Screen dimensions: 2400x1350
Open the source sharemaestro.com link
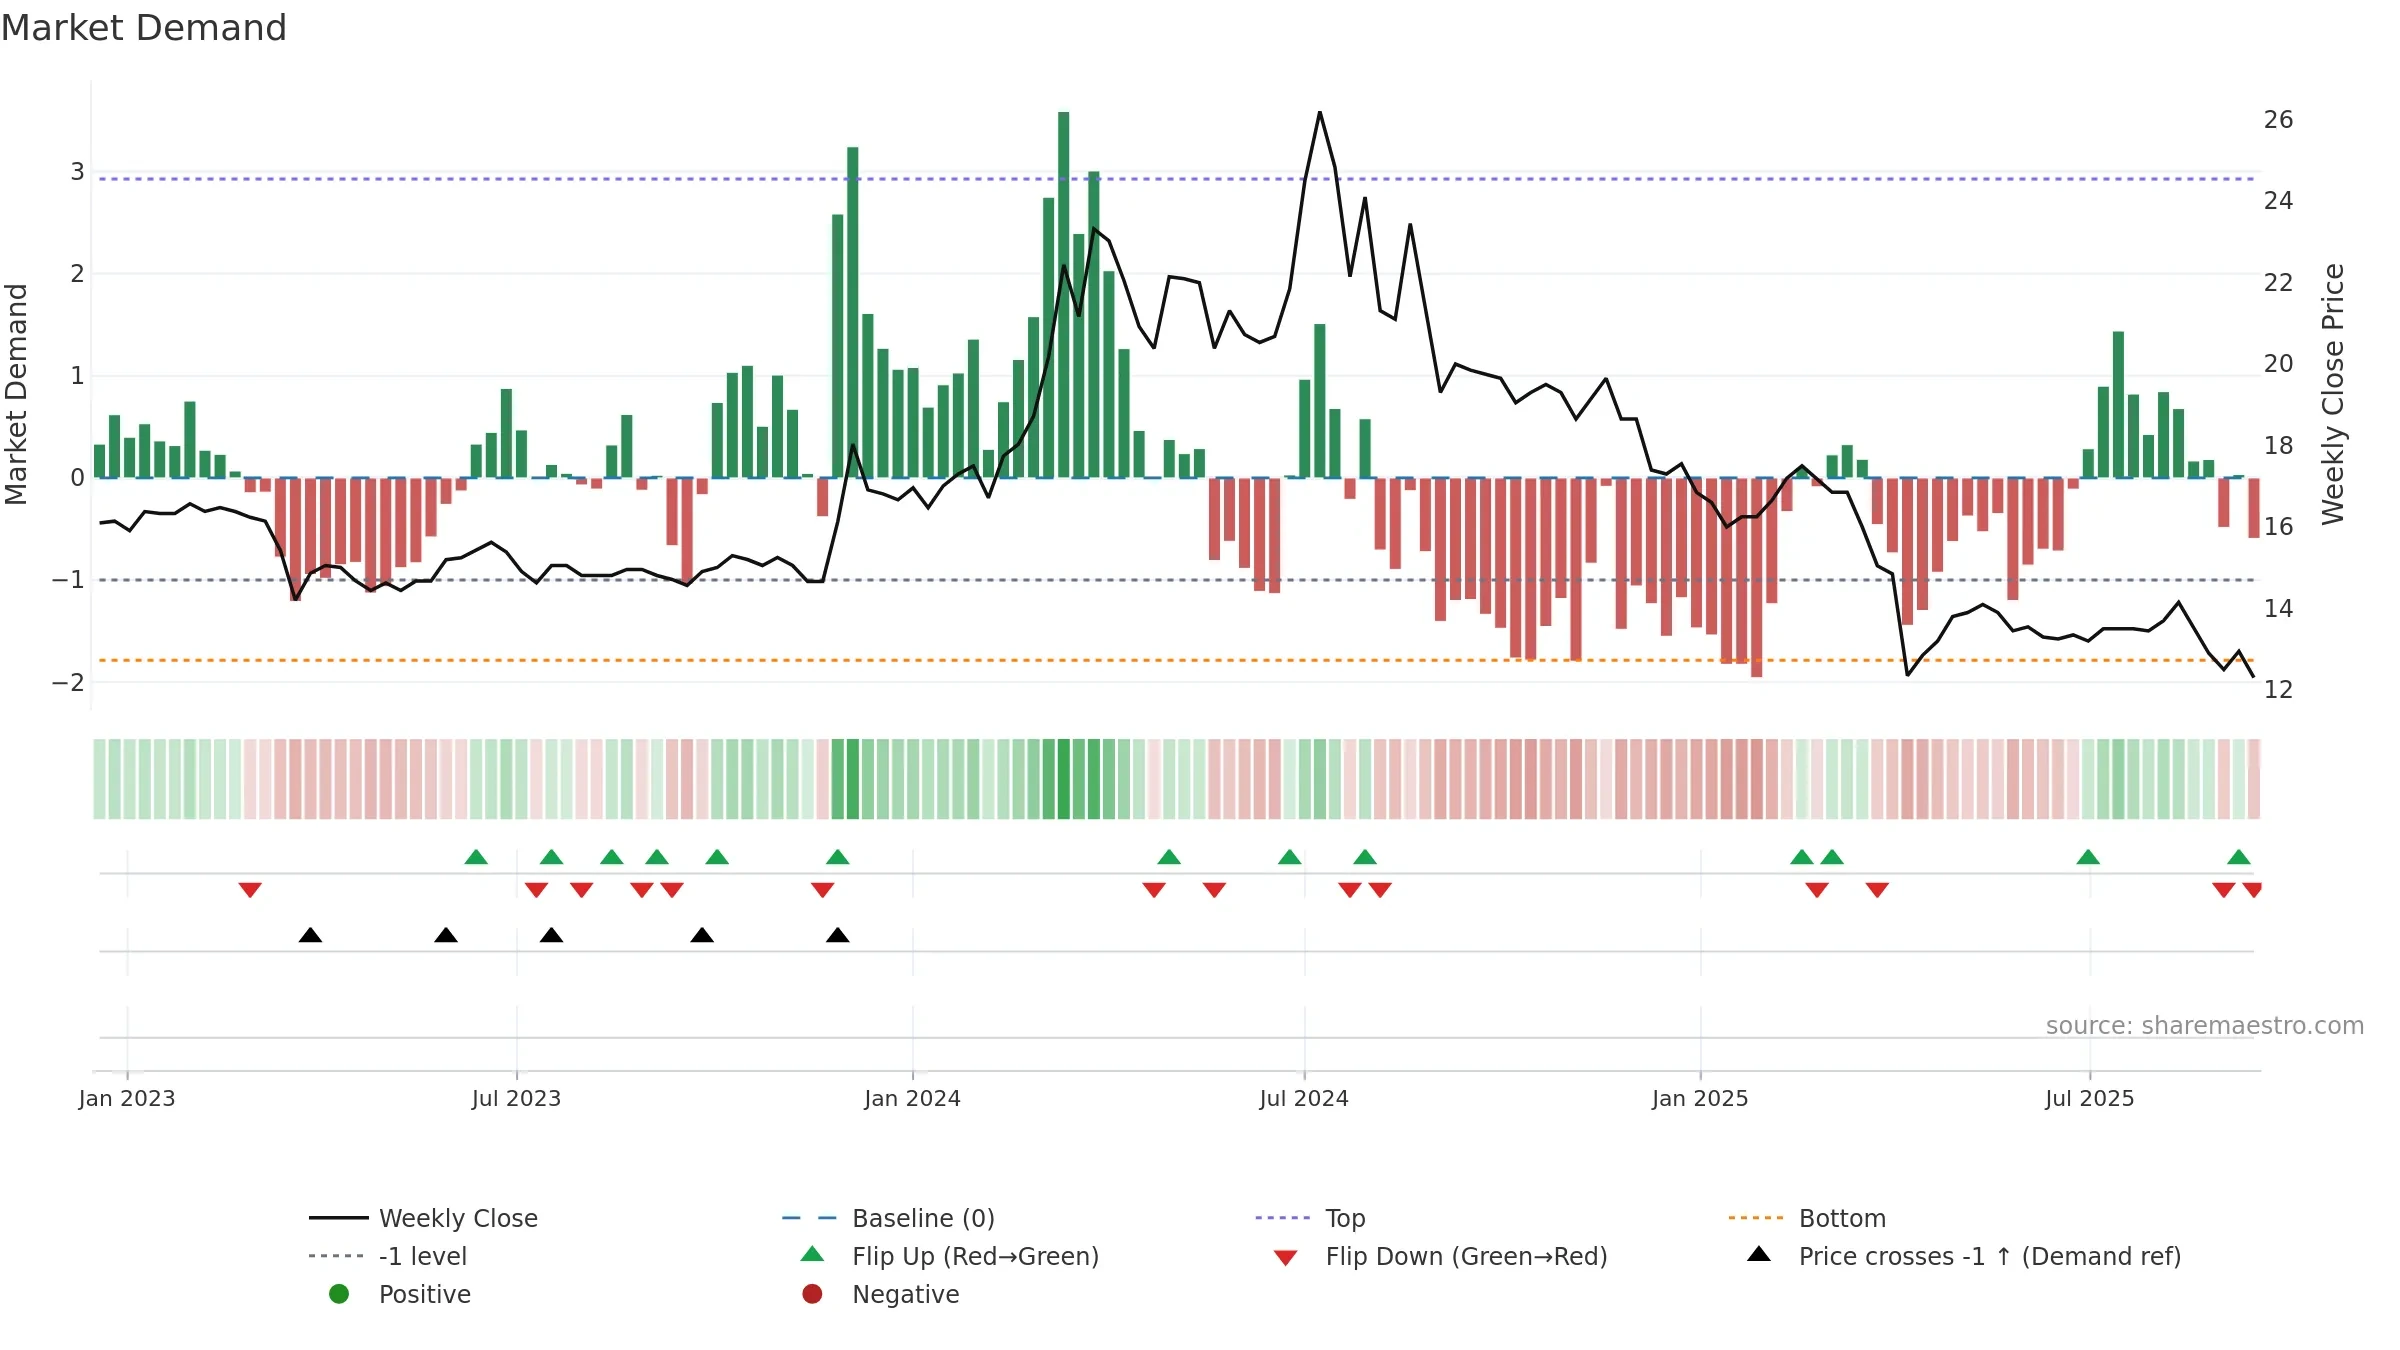(2205, 1026)
